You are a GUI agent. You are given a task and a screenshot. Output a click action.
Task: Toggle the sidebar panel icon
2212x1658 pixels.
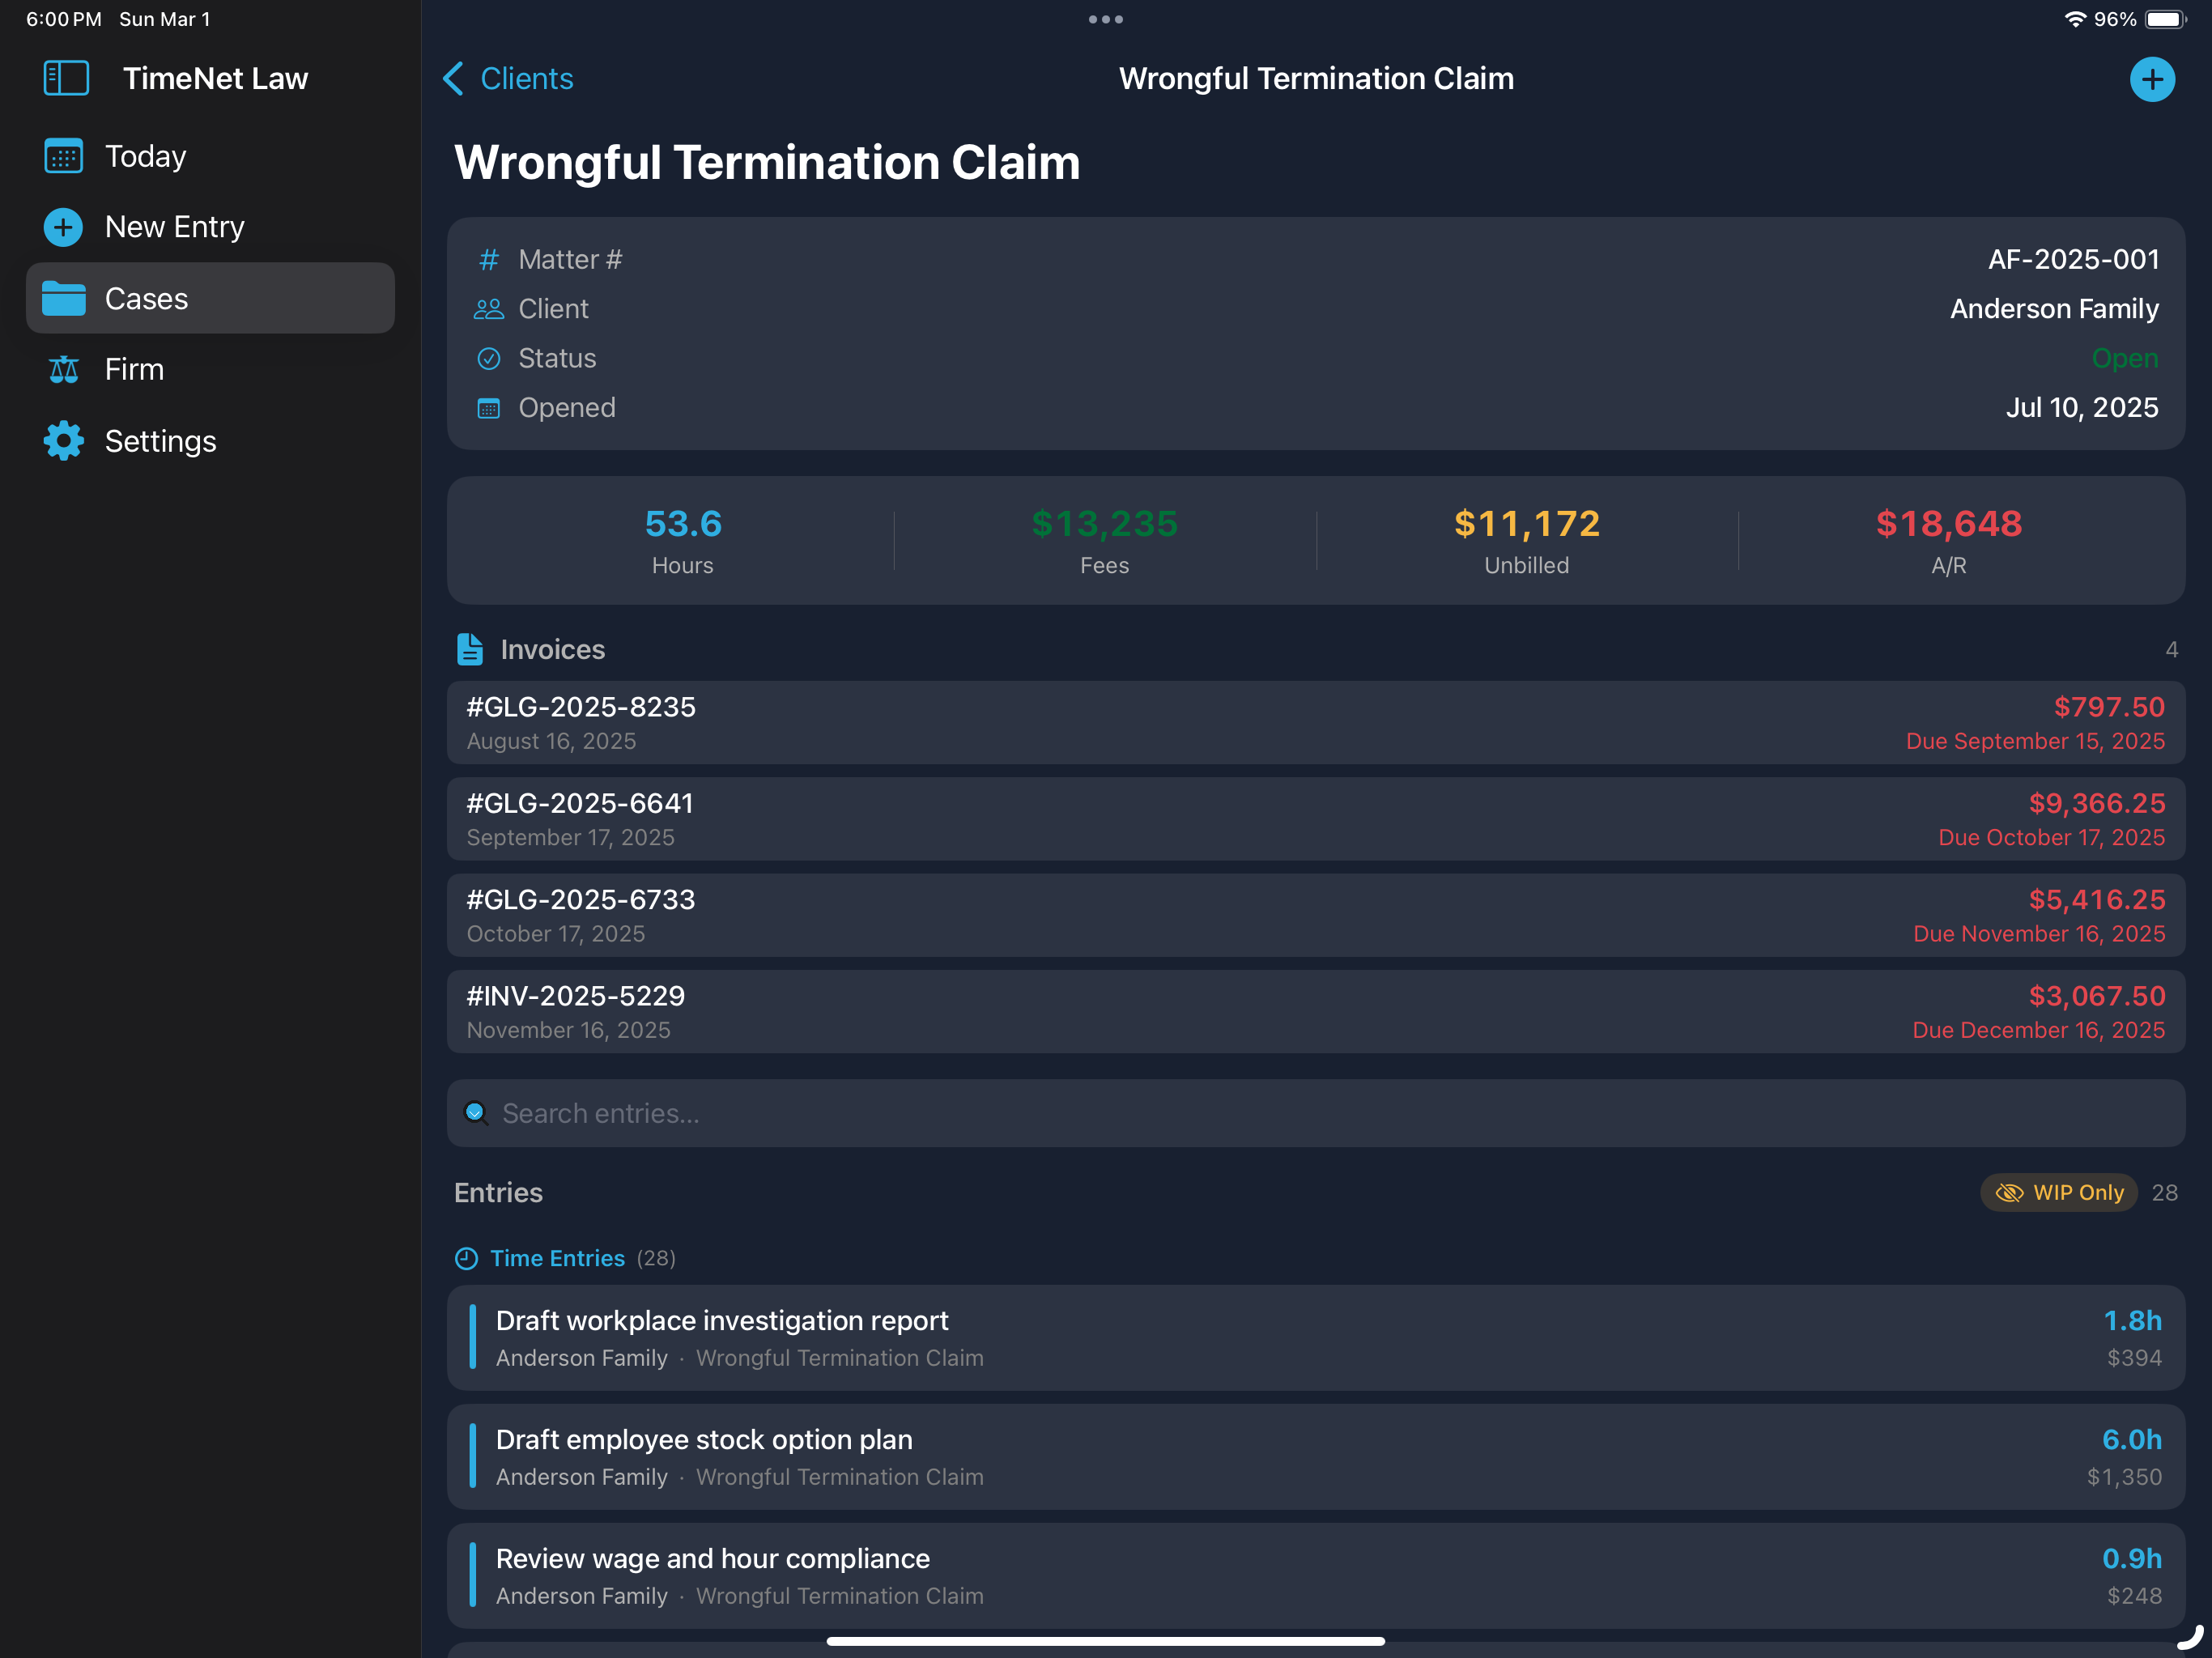[66, 78]
